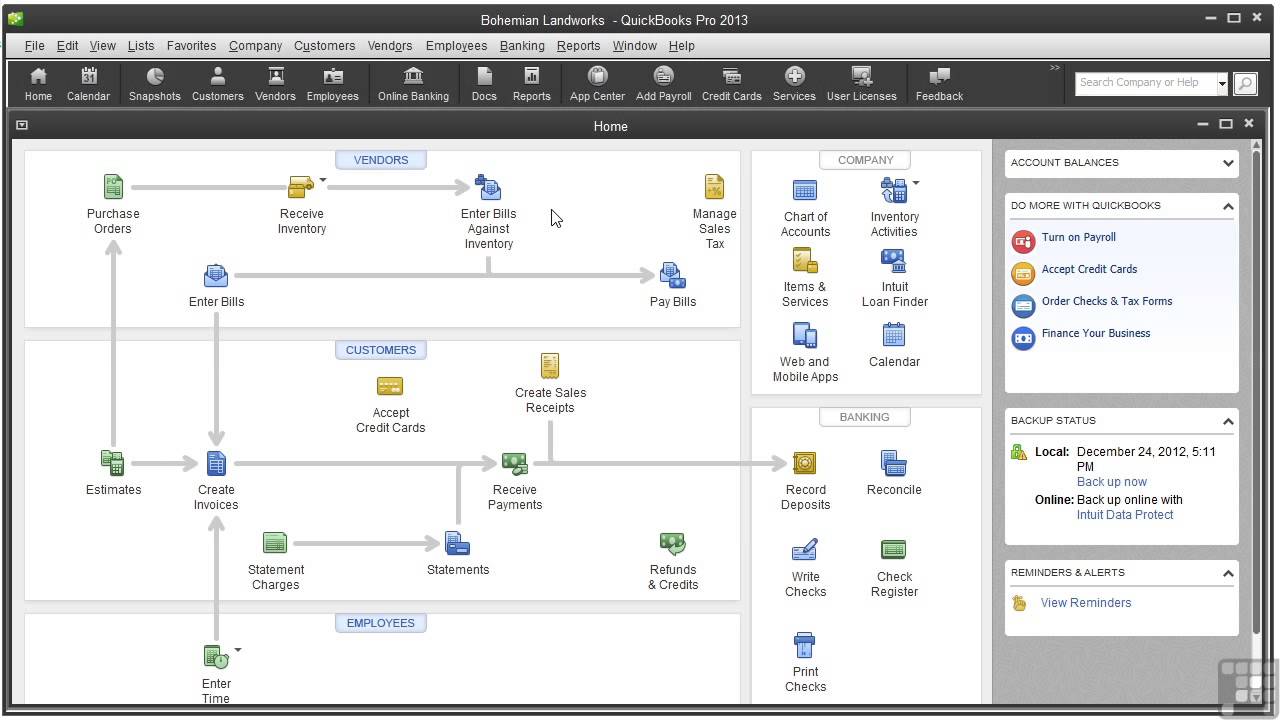1280x720 pixels.
Task: Click Create Sales Receipts icon
Action: click(549, 366)
